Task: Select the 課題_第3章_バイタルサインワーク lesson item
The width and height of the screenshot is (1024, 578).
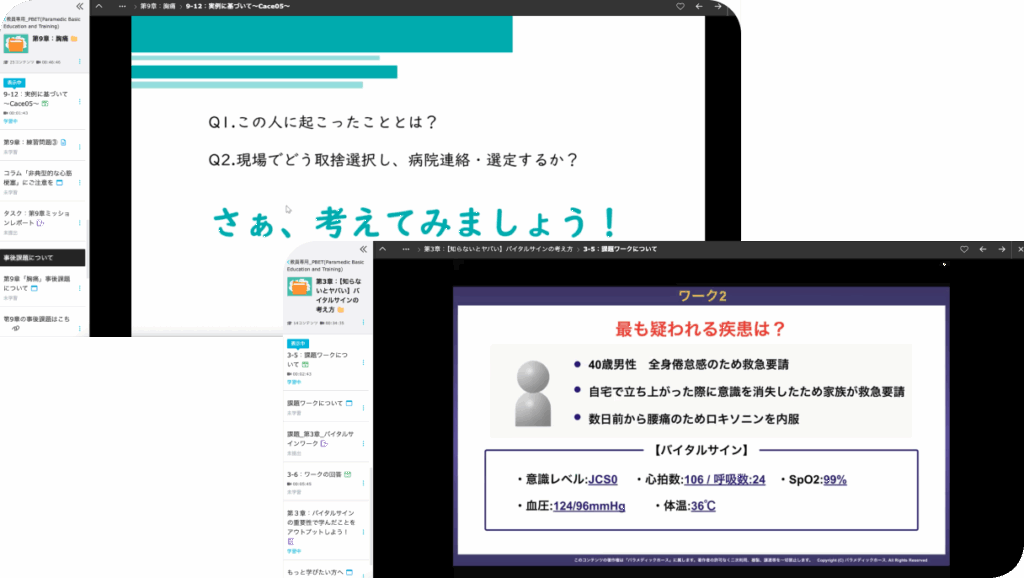Action: coord(320,437)
